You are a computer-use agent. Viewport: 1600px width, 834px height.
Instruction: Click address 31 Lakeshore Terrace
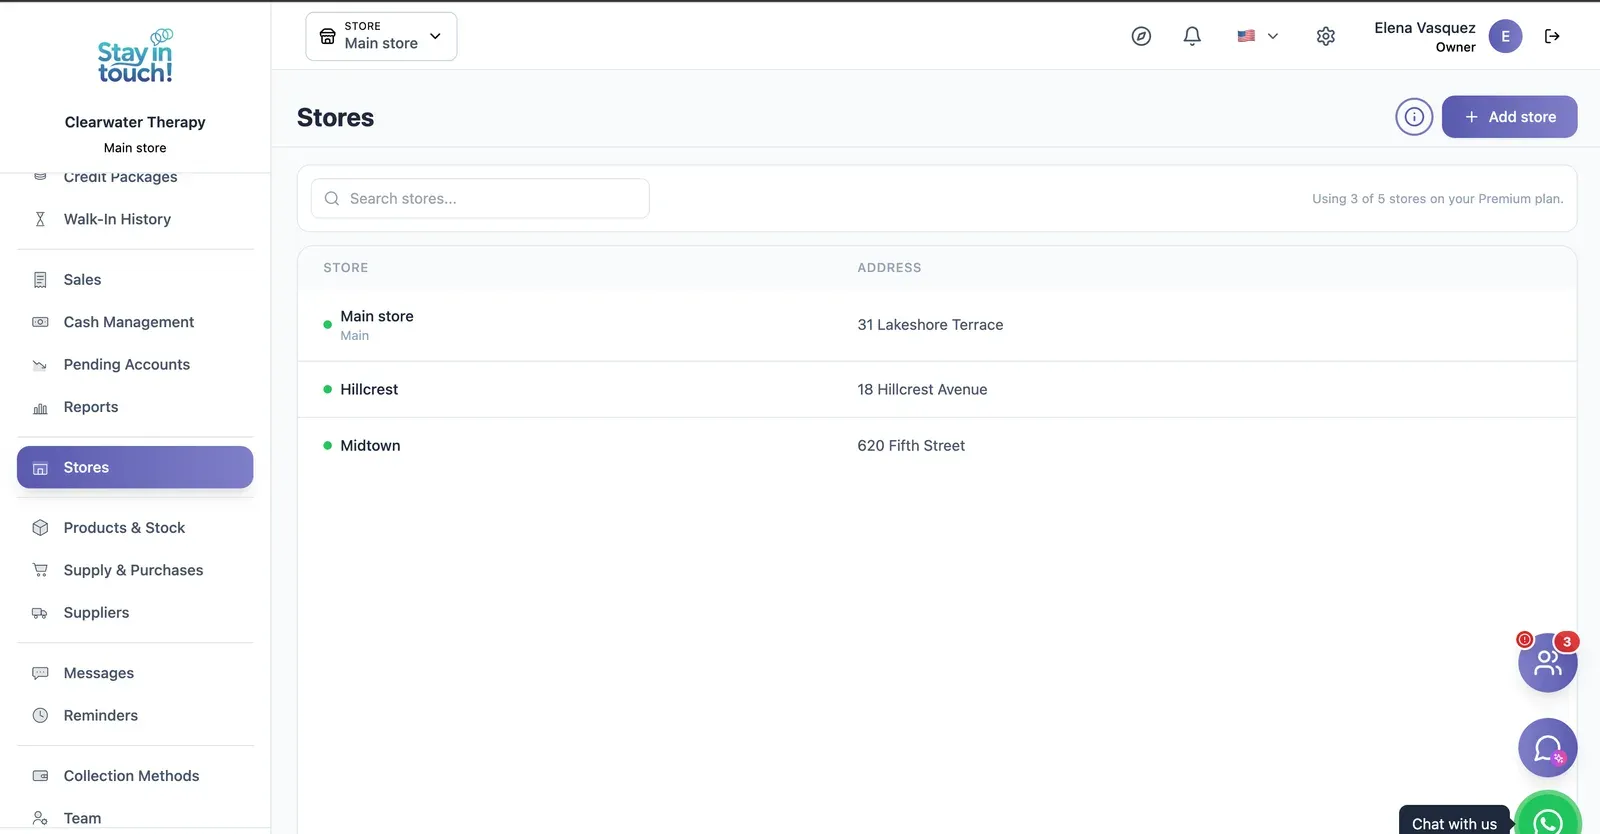point(930,325)
